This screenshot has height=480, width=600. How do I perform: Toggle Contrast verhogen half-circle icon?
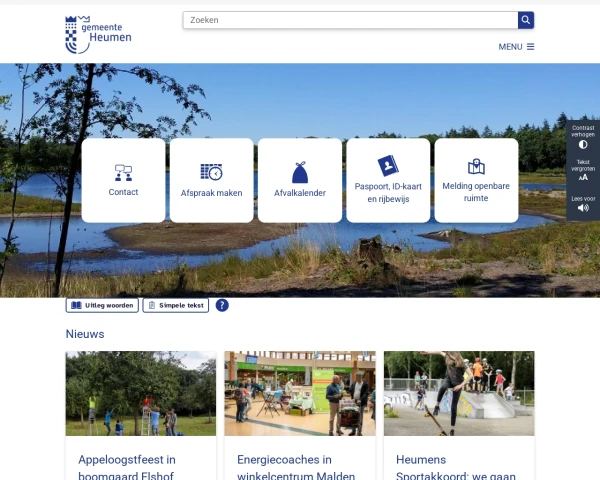583,145
